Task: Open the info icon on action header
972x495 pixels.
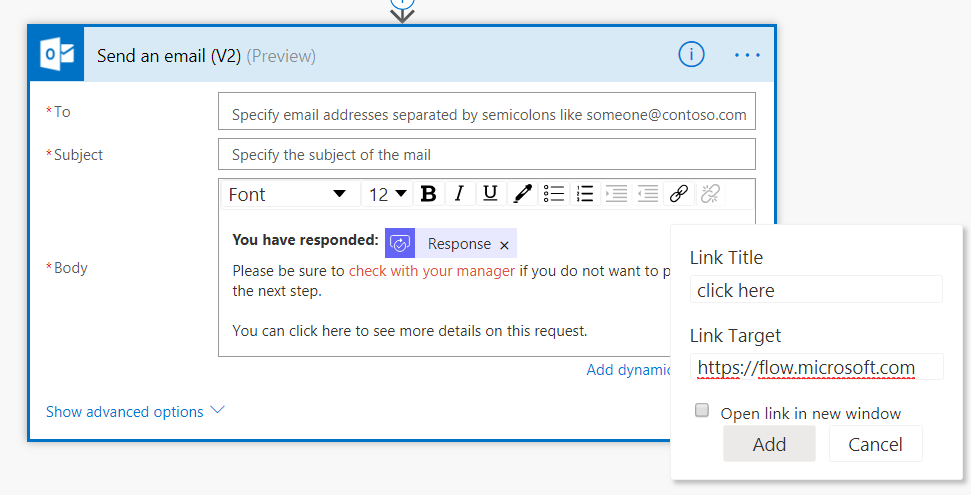Action: tap(691, 55)
